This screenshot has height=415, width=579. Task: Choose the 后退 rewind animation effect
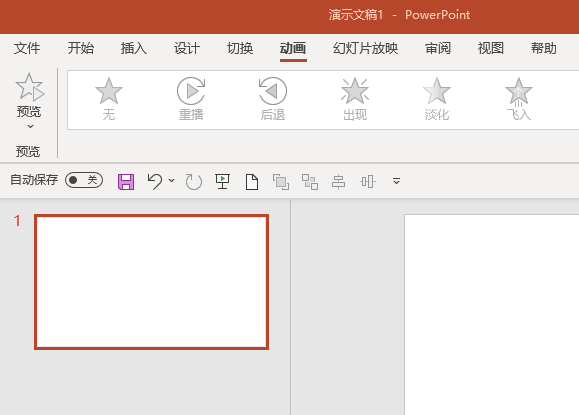click(x=273, y=99)
